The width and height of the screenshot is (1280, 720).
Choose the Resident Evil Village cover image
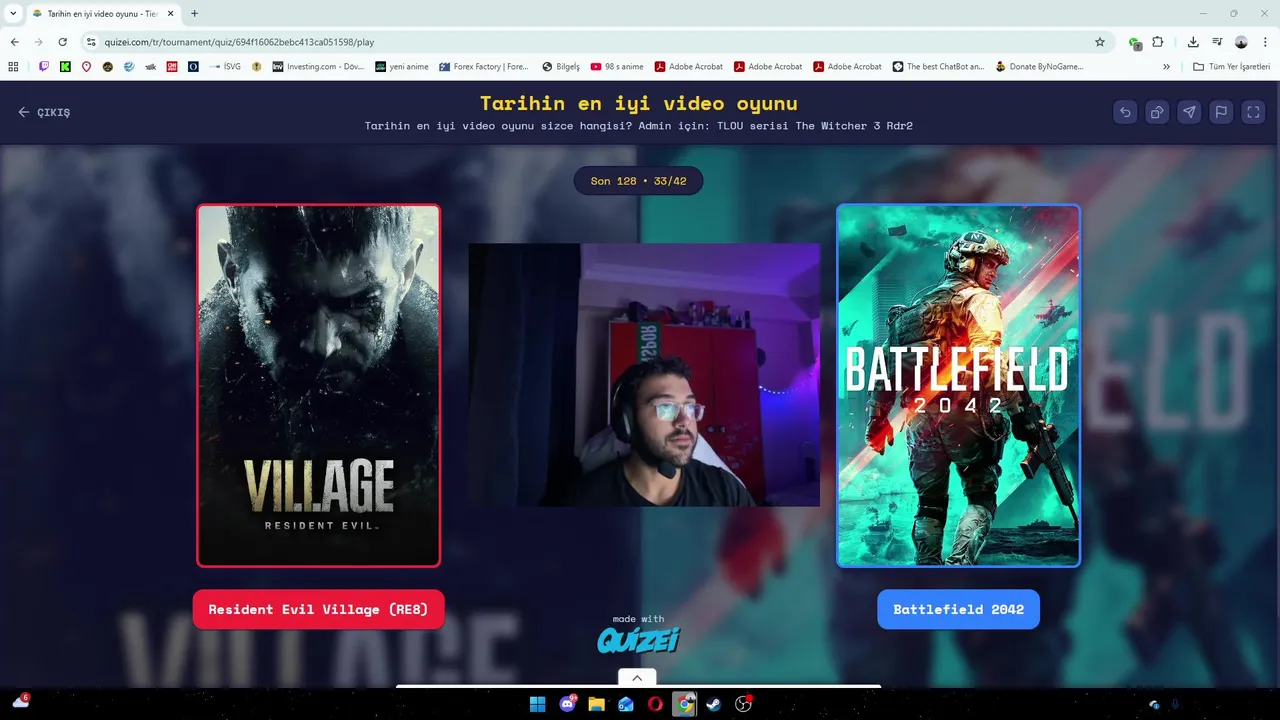[319, 386]
